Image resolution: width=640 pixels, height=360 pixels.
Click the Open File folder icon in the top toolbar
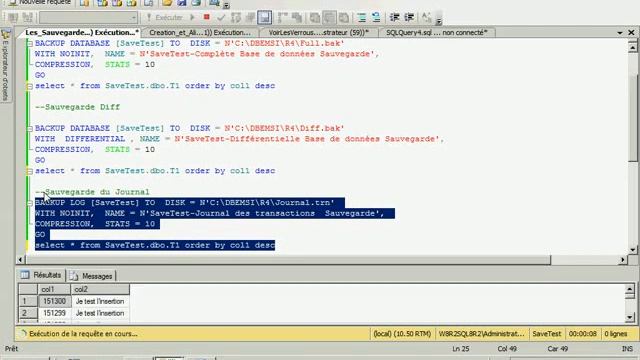167,3
